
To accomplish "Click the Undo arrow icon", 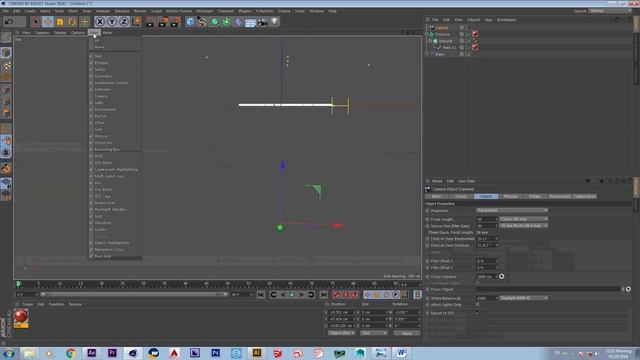I will click(x=9, y=22).
